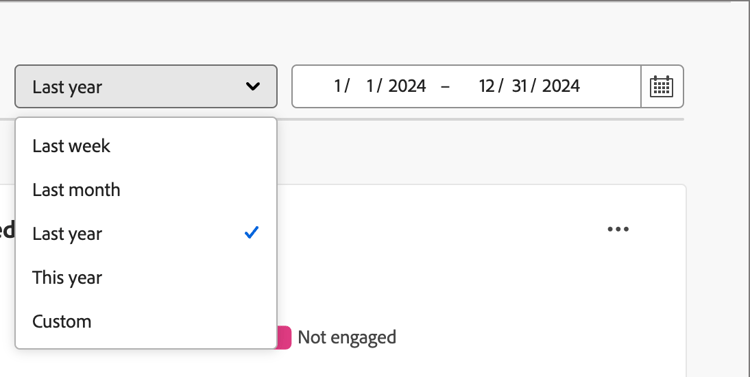Collapse the date preset dropdown chevron
Image resolution: width=750 pixels, height=377 pixels.
[x=253, y=87]
